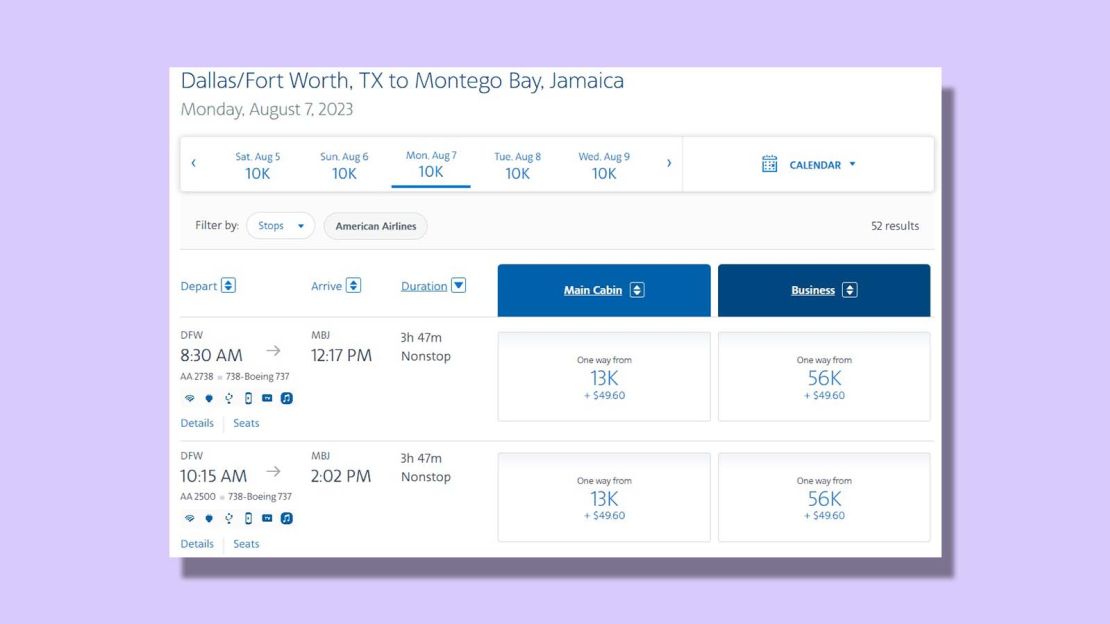Go to next dates with right chevron

pos(668,163)
